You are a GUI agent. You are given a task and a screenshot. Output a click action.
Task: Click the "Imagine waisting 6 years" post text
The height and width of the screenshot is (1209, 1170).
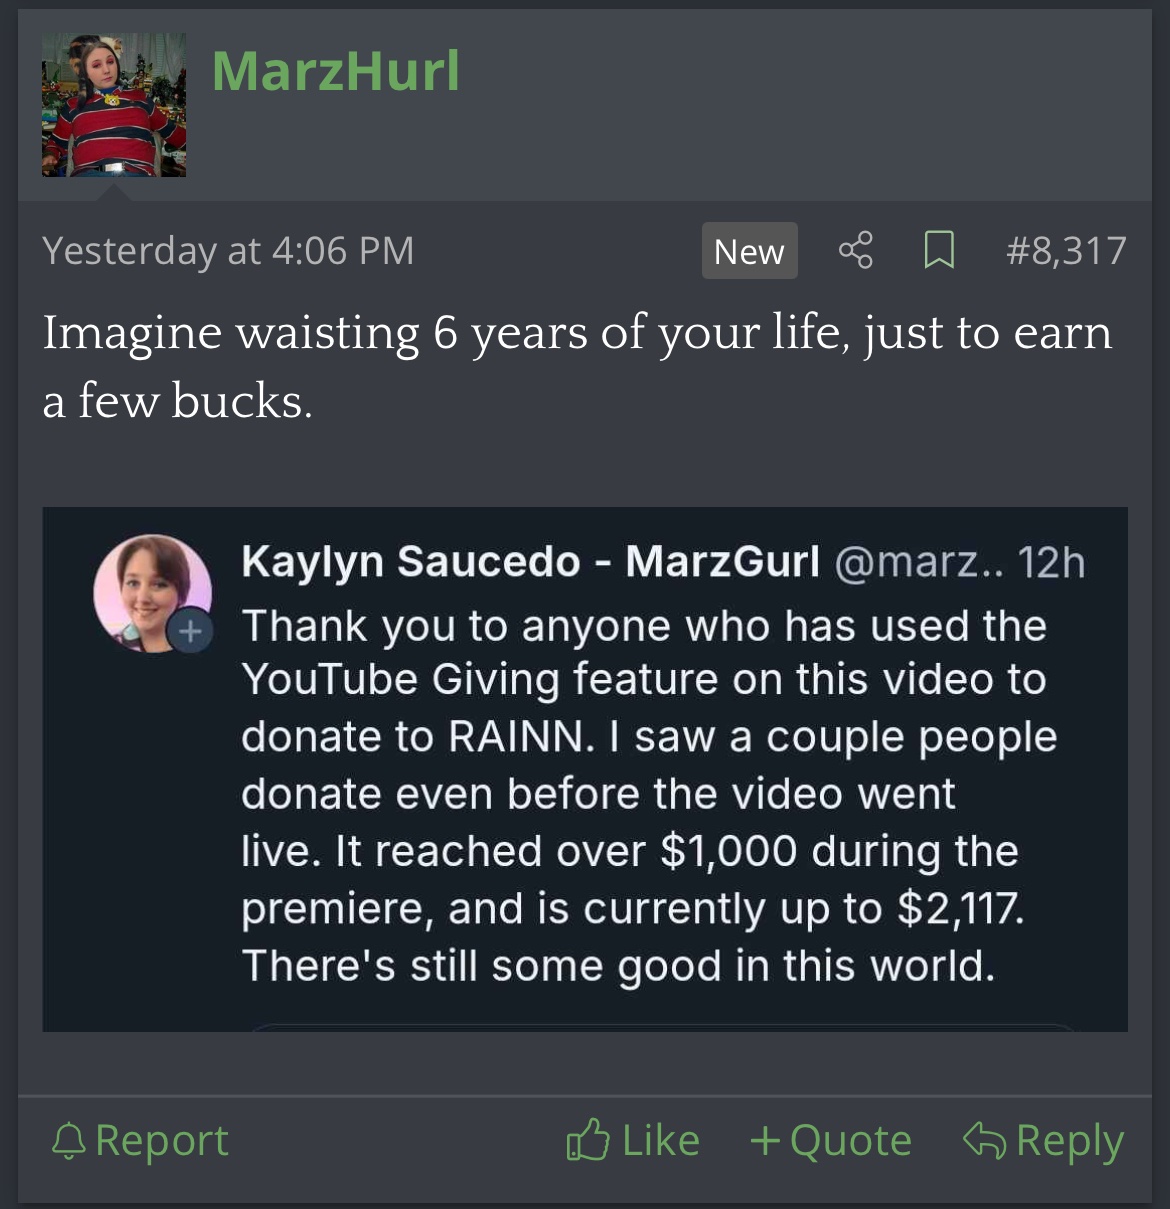(x=576, y=333)
